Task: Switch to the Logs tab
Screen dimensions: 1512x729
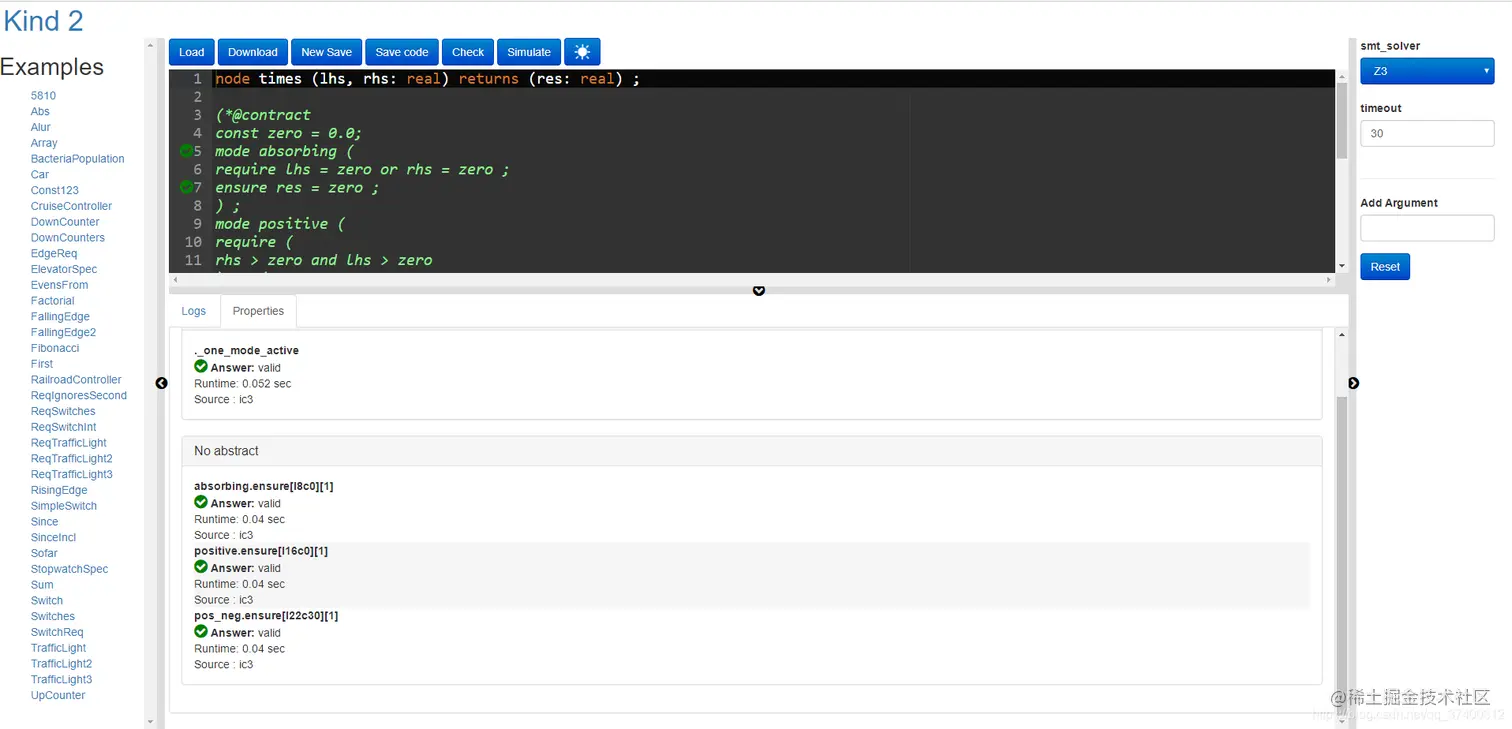Action: 194,311
